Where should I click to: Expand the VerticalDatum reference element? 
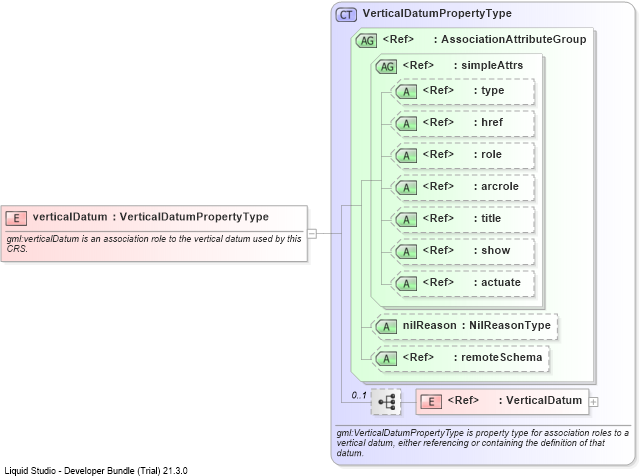pyautogui.click(x=593, y=402)
